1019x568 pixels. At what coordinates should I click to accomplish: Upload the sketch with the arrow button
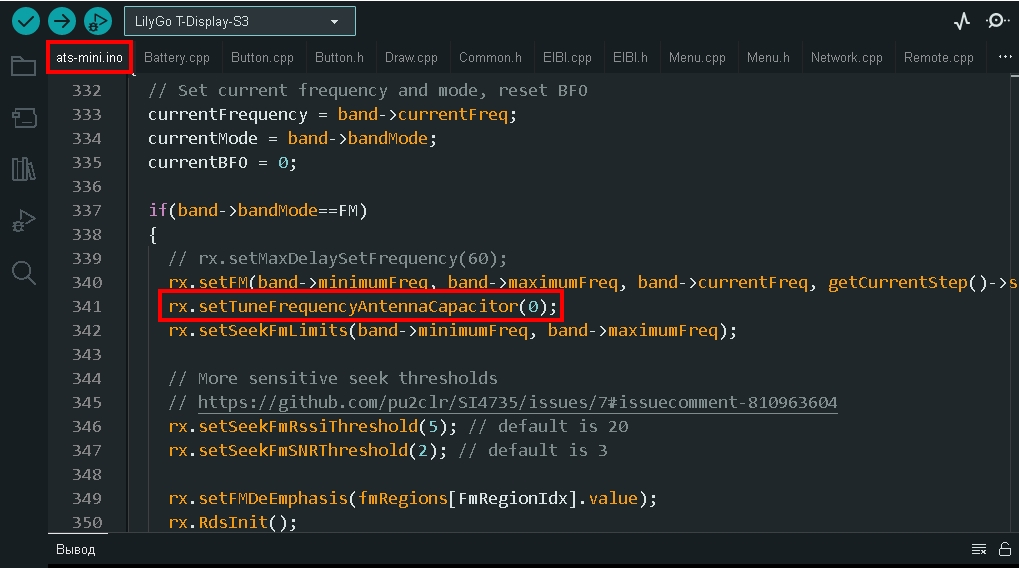click(62, 21)
